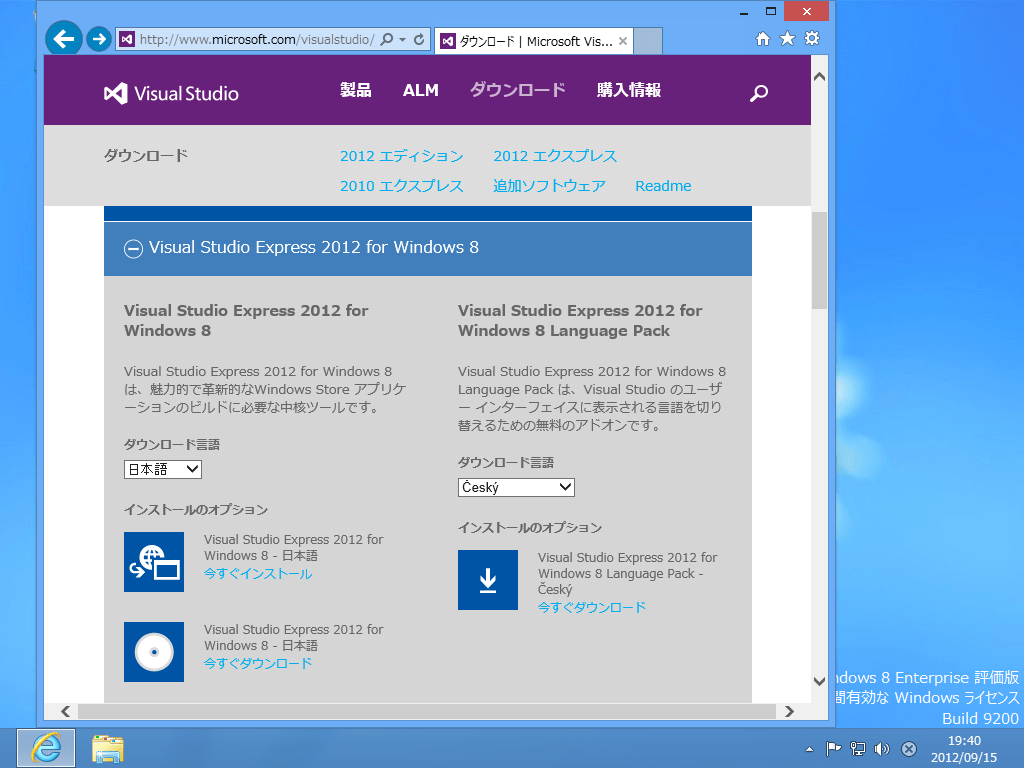Click the scroll down arrow

819,681
